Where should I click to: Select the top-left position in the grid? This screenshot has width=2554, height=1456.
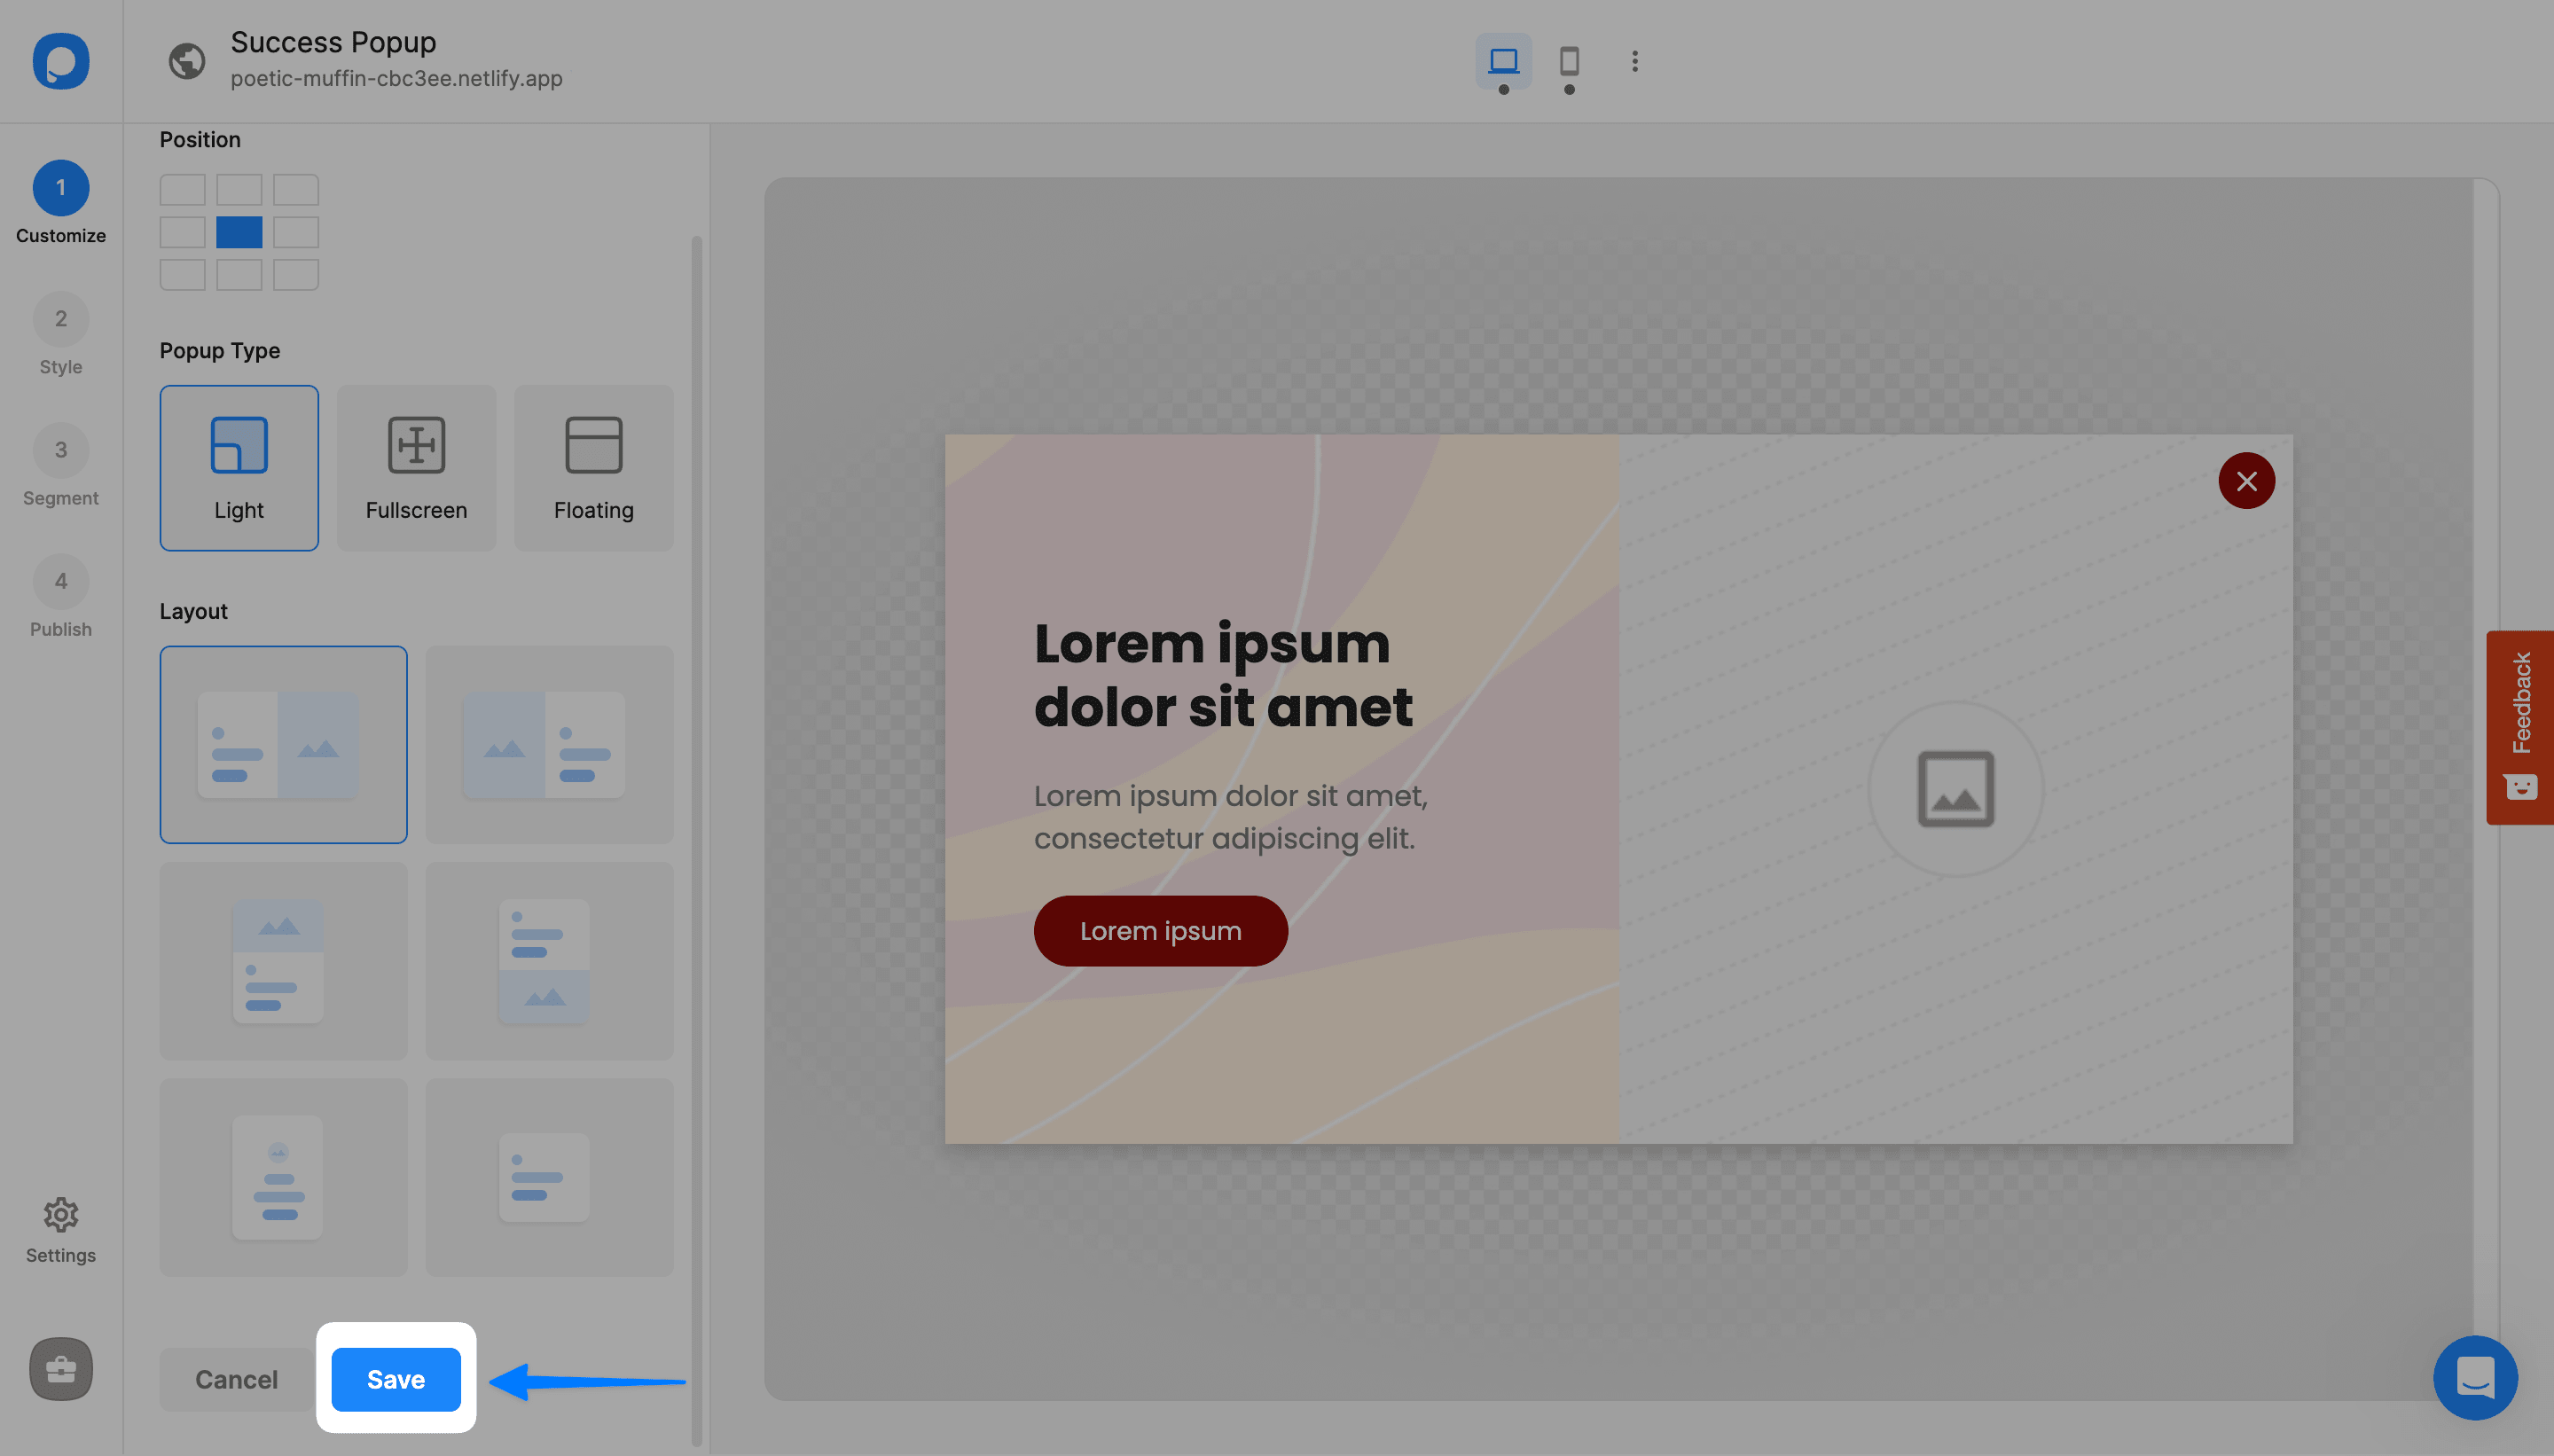[182, 189]
